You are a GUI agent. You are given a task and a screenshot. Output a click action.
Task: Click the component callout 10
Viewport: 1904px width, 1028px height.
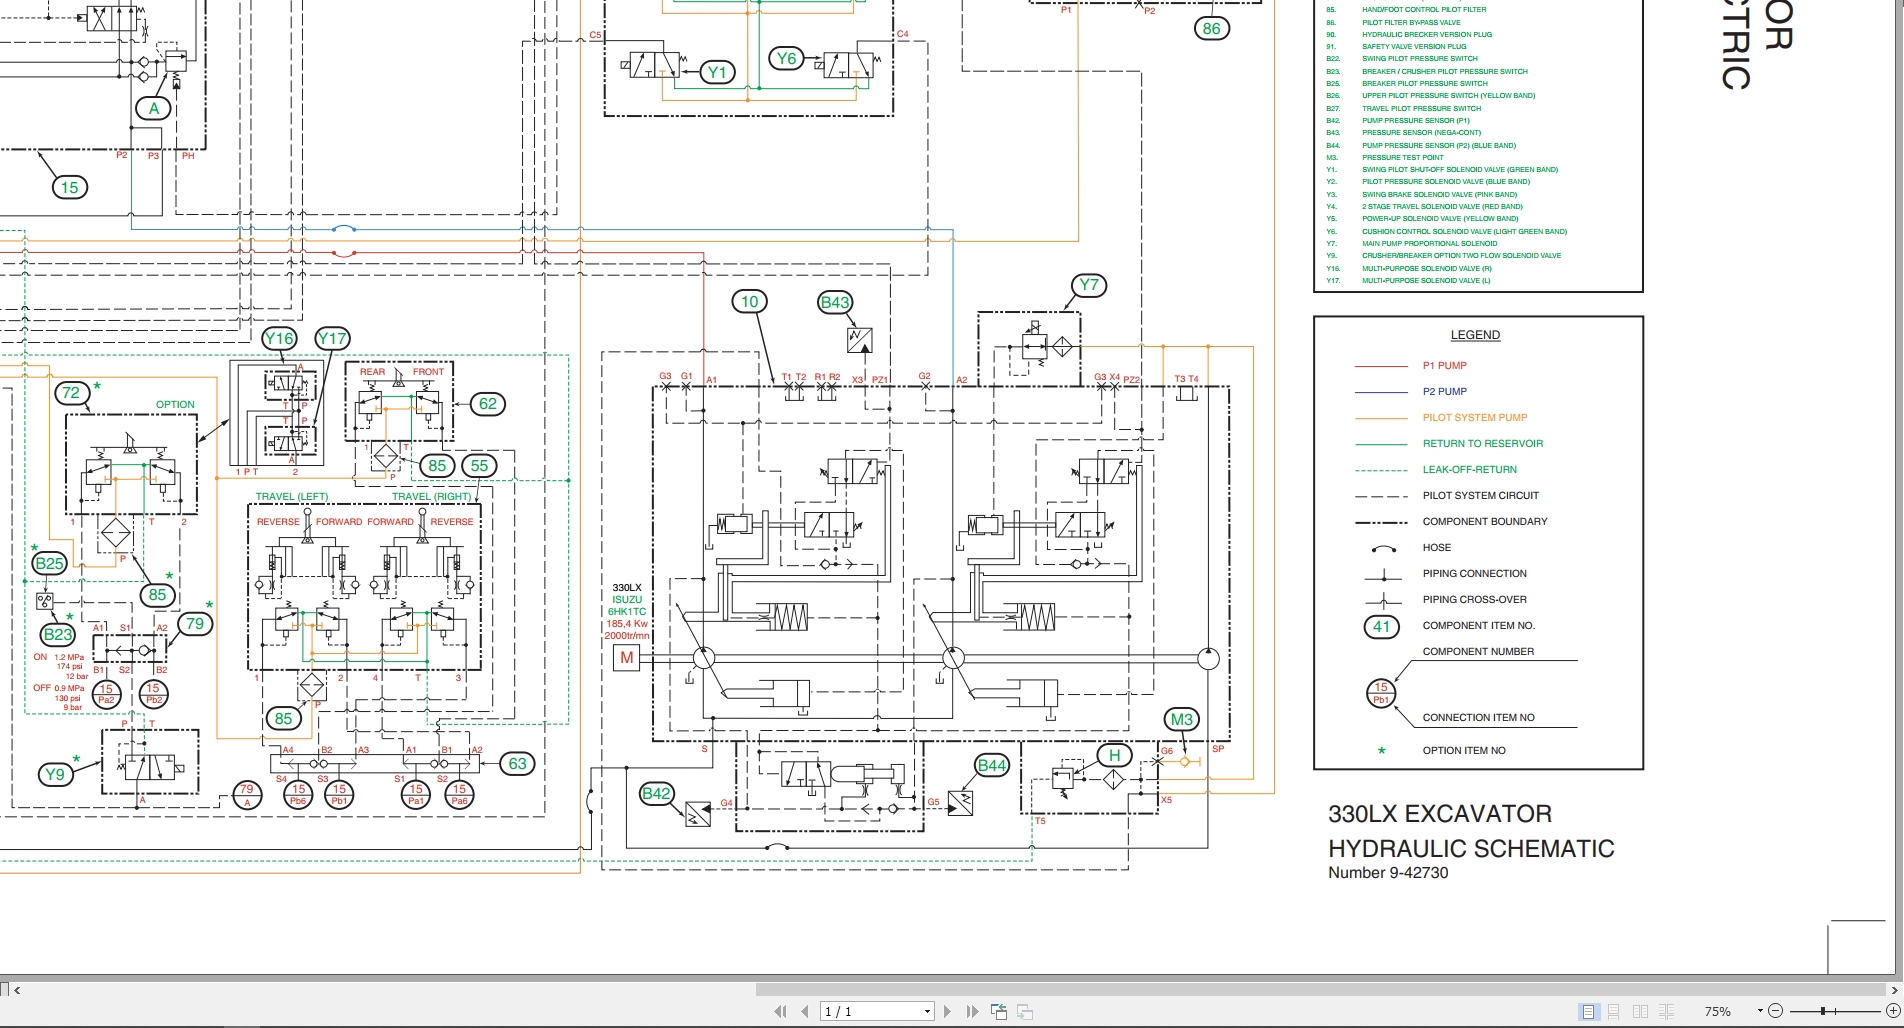point(750,301)
